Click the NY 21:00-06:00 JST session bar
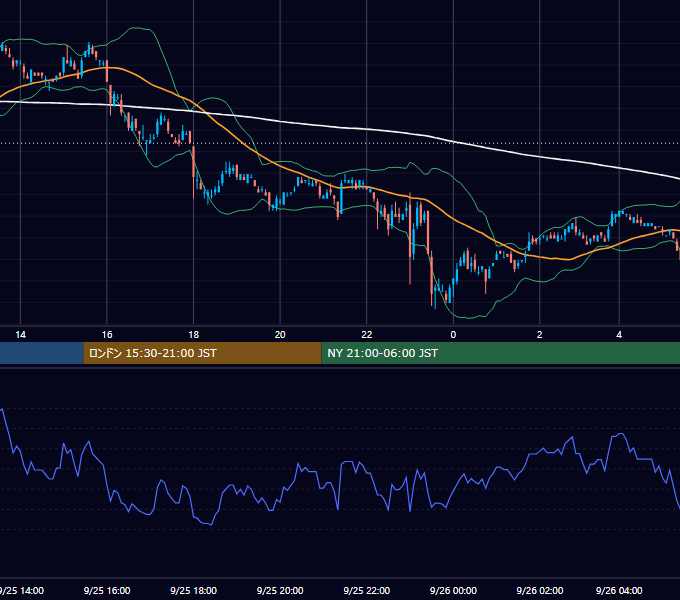 pyautogui.click(x=500, y=353)
